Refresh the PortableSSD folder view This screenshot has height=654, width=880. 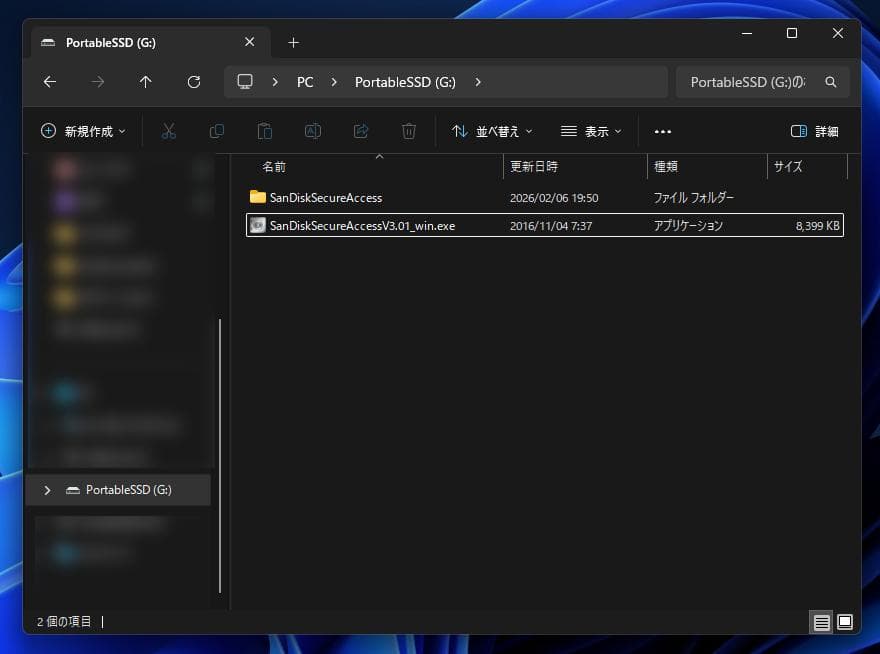click(194, 82)
